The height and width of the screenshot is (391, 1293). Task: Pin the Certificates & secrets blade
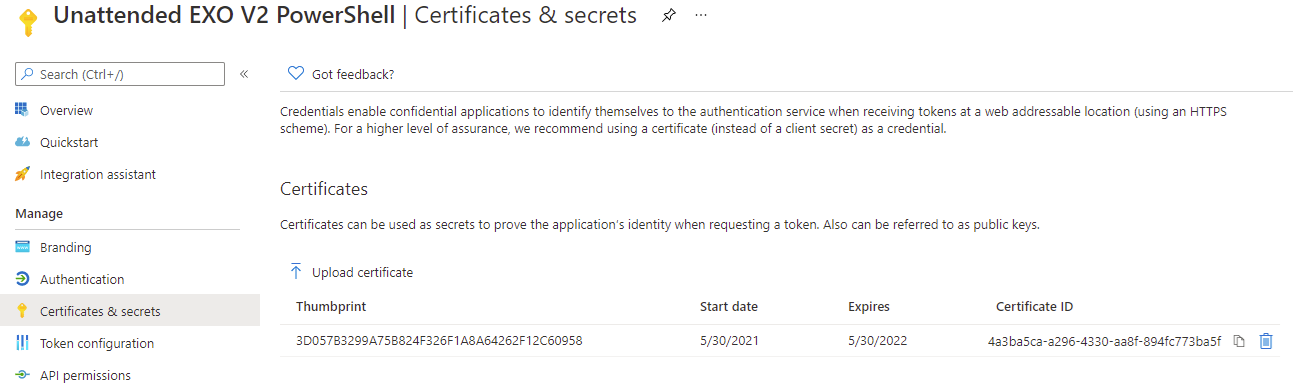click(669, 17)
